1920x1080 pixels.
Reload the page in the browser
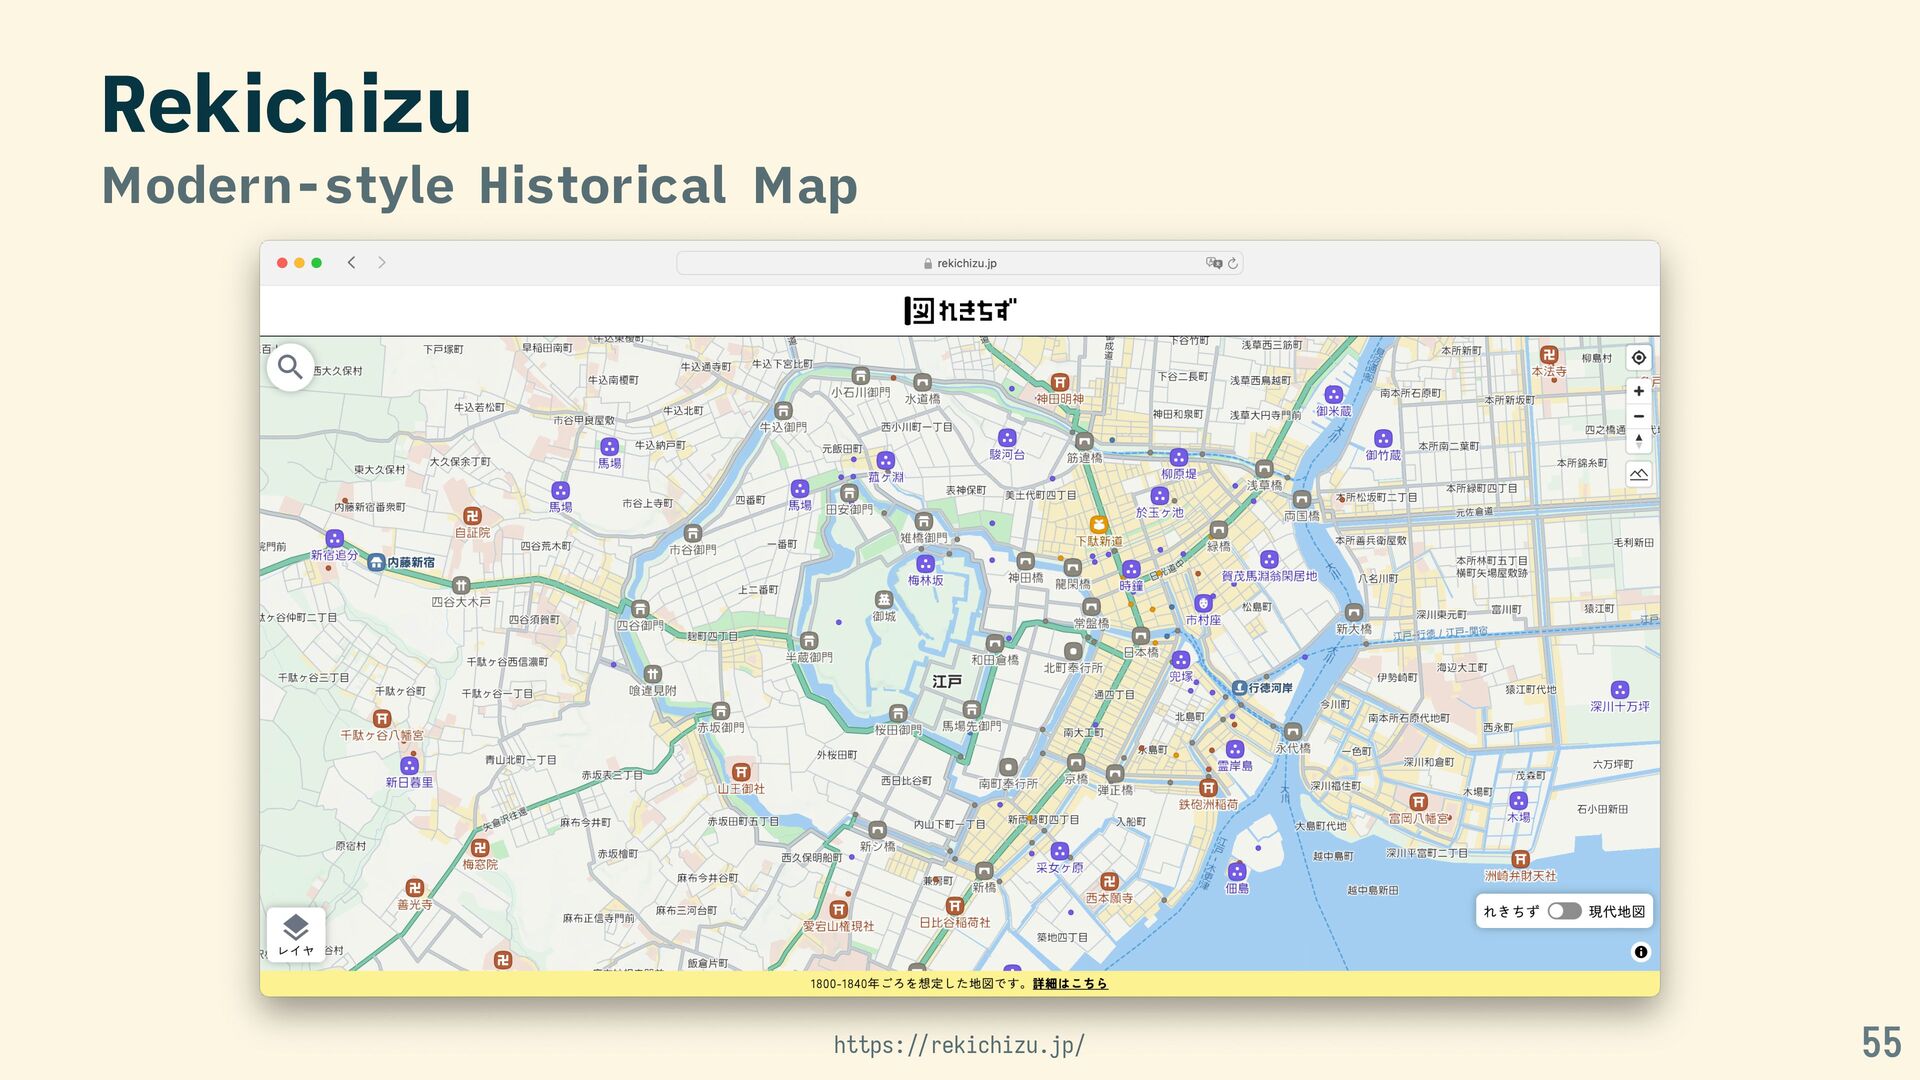click(x=1233, y=263)
